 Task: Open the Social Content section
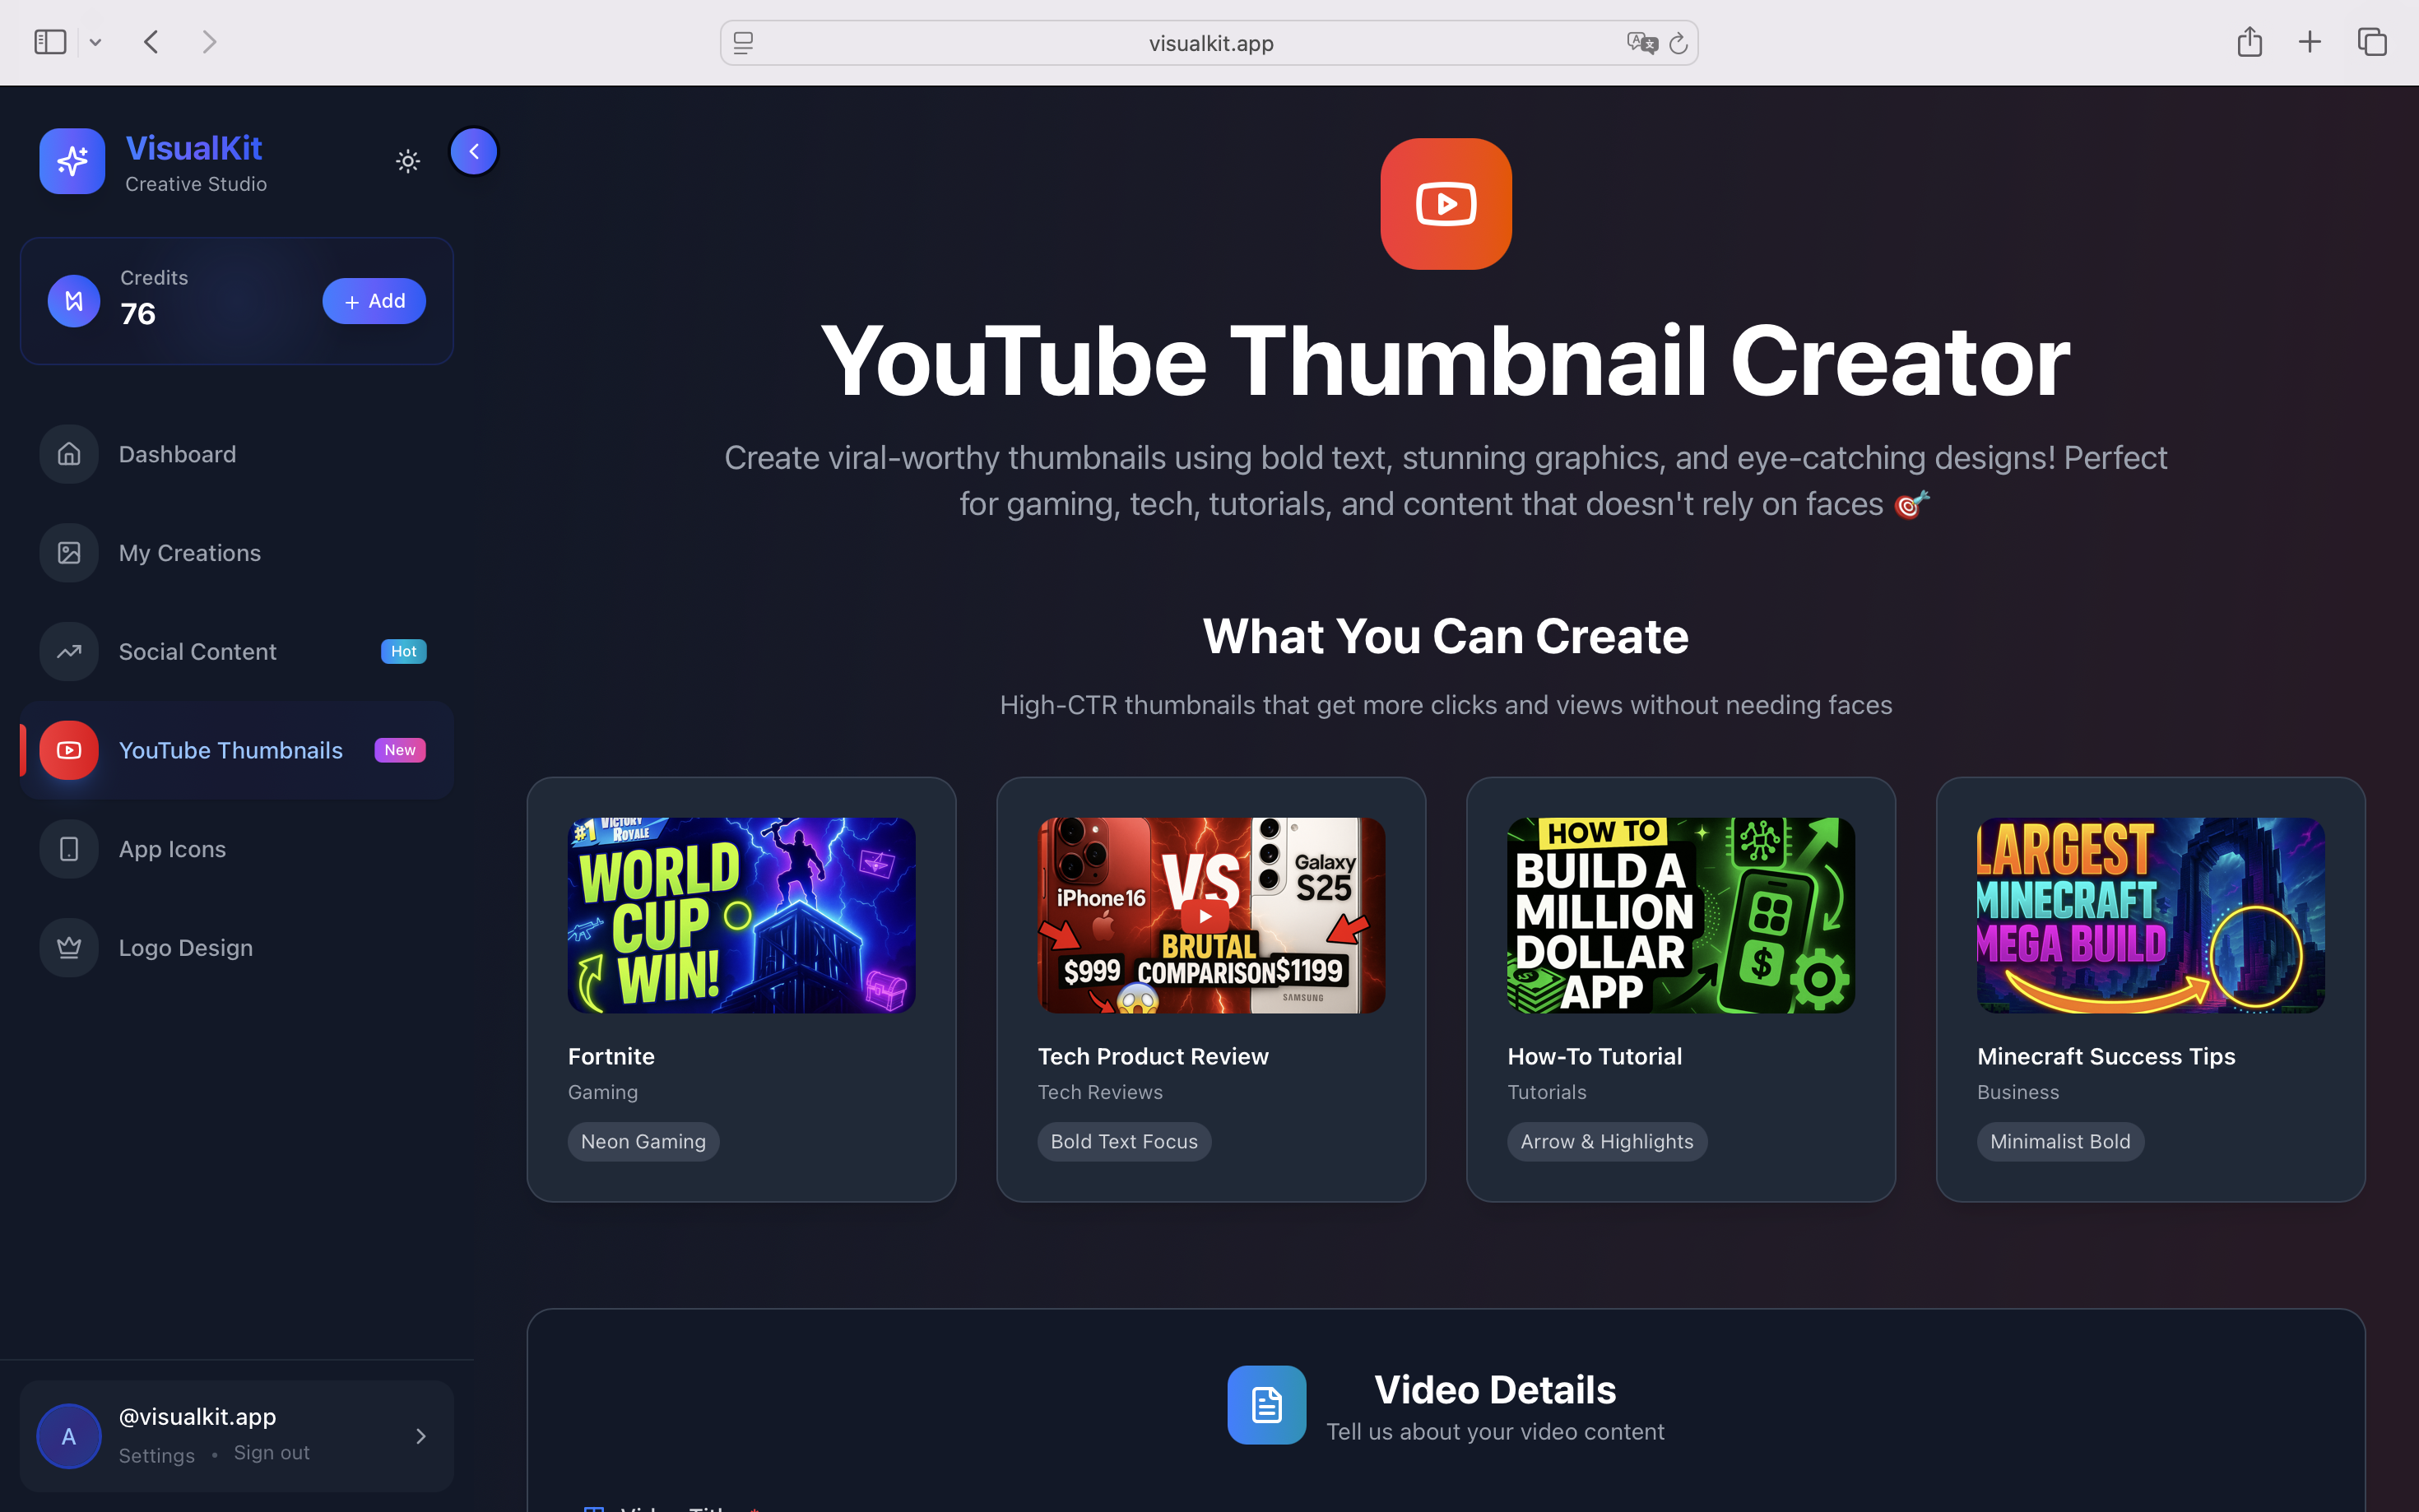pyautogui.click(x=237, y=652)
